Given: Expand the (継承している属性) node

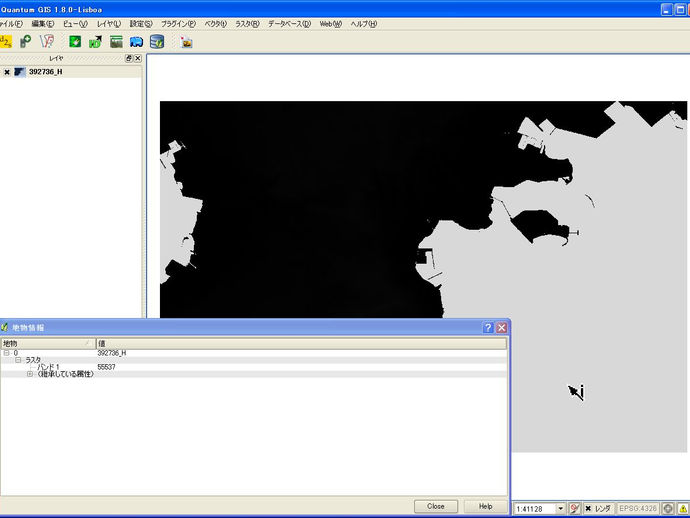Looking at the screenshot, I should click(x=29, y=374).
